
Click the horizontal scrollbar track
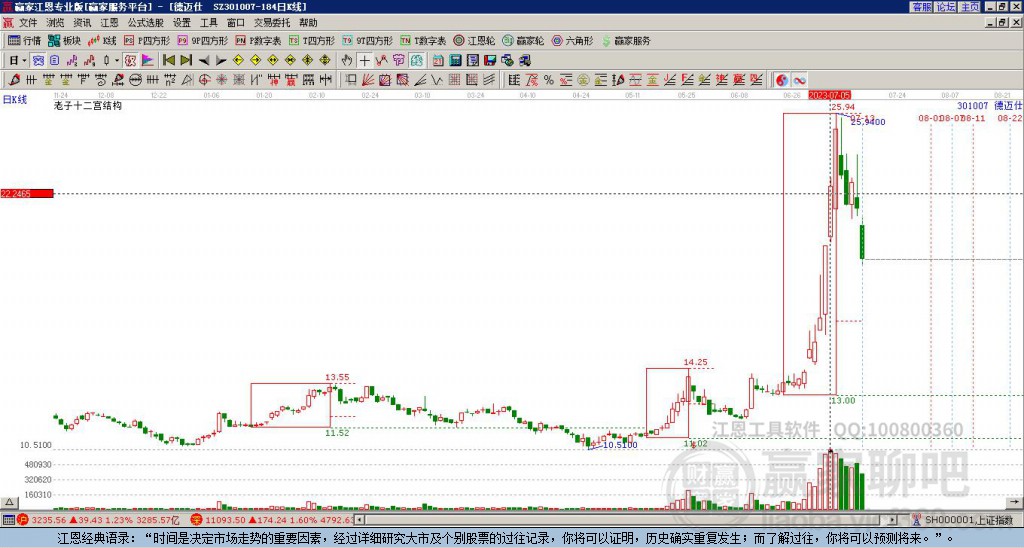click(626, 520)
